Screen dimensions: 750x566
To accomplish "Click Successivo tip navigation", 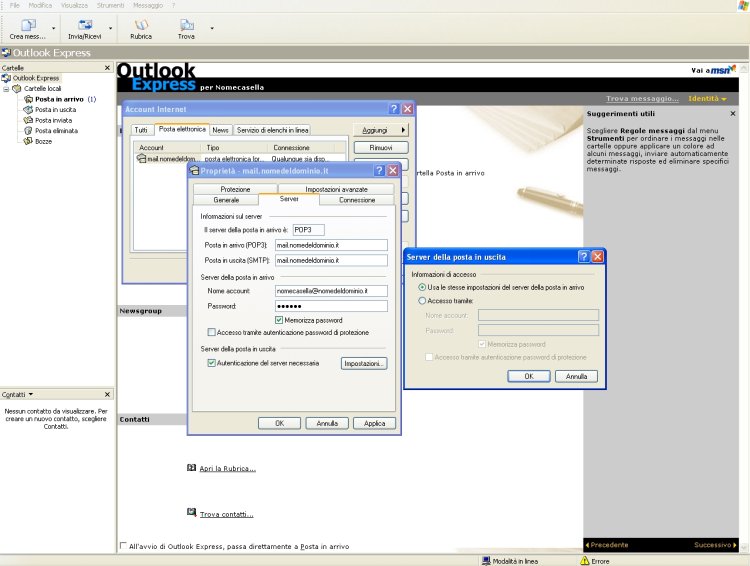I will 715,545.
